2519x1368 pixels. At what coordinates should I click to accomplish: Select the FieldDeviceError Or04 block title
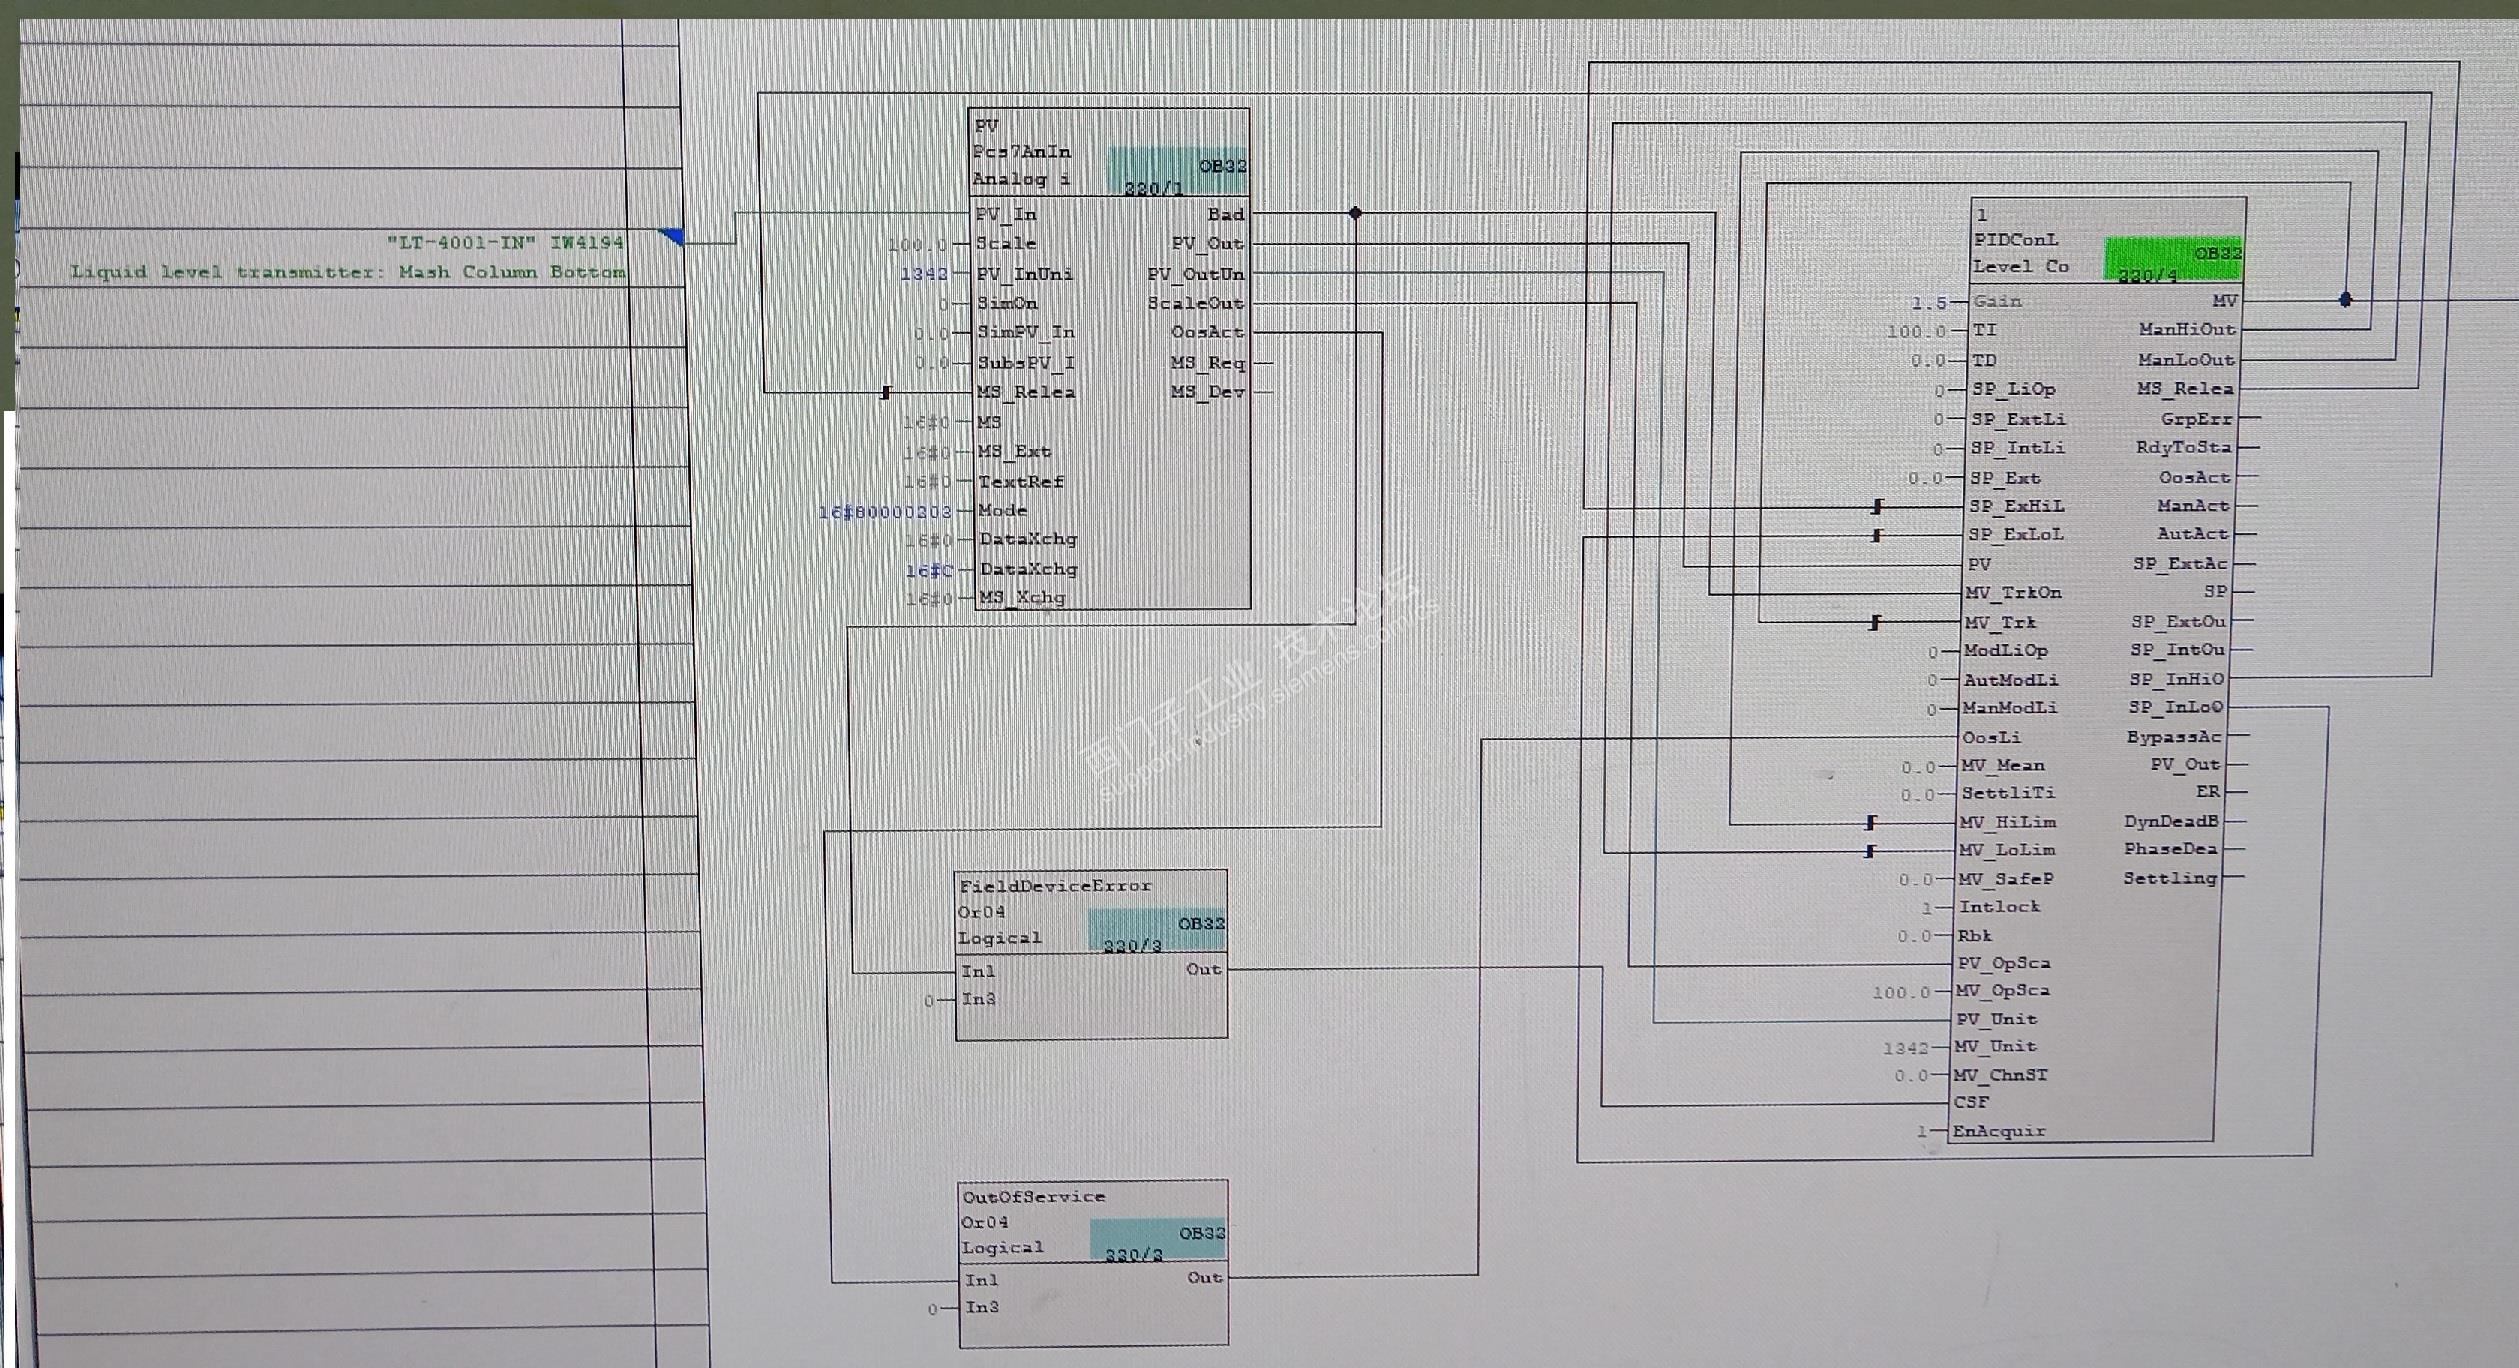(x=1055, y=886)
